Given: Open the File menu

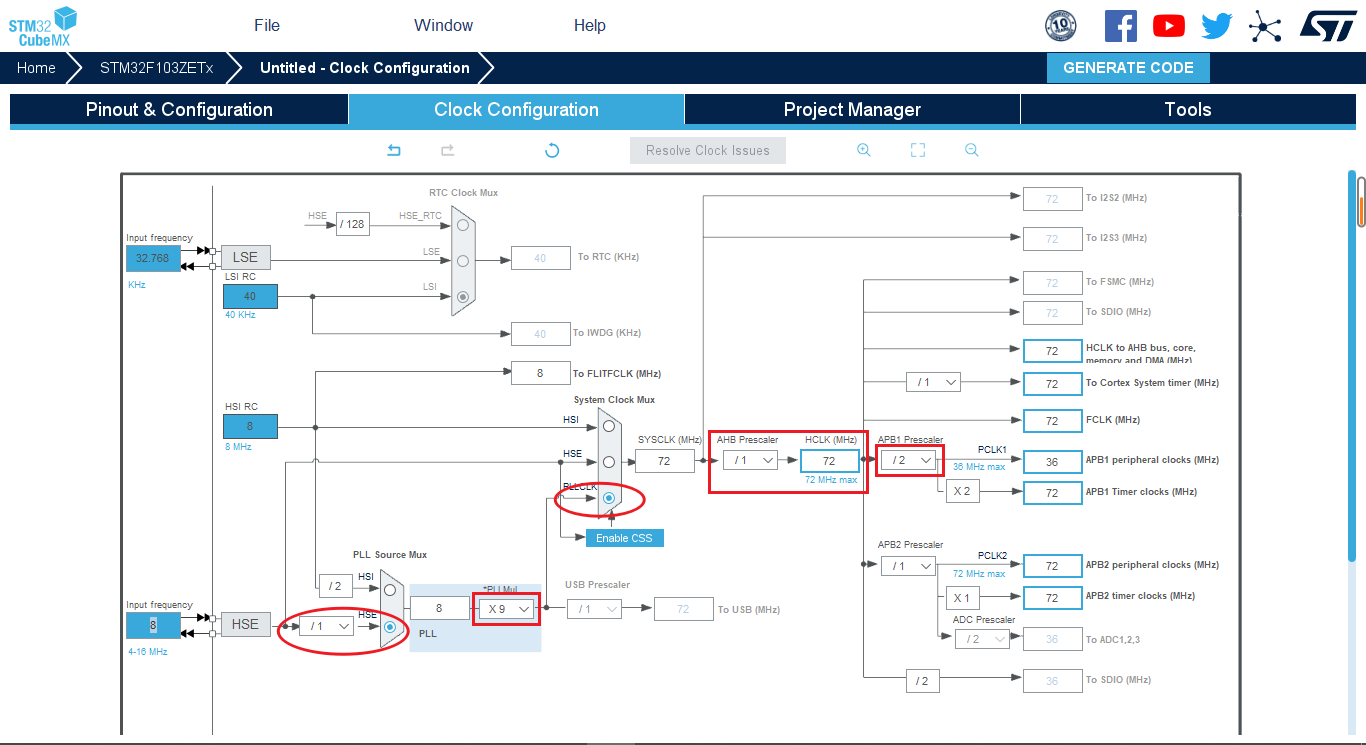Looking at the screenshot, I should pos(267,25).
